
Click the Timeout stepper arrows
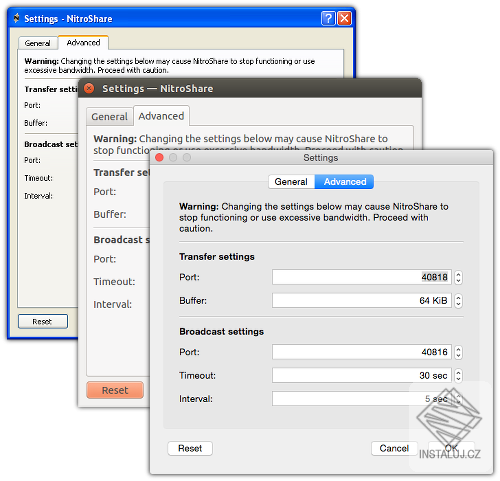pyautogui.click(x=458, y=376)
